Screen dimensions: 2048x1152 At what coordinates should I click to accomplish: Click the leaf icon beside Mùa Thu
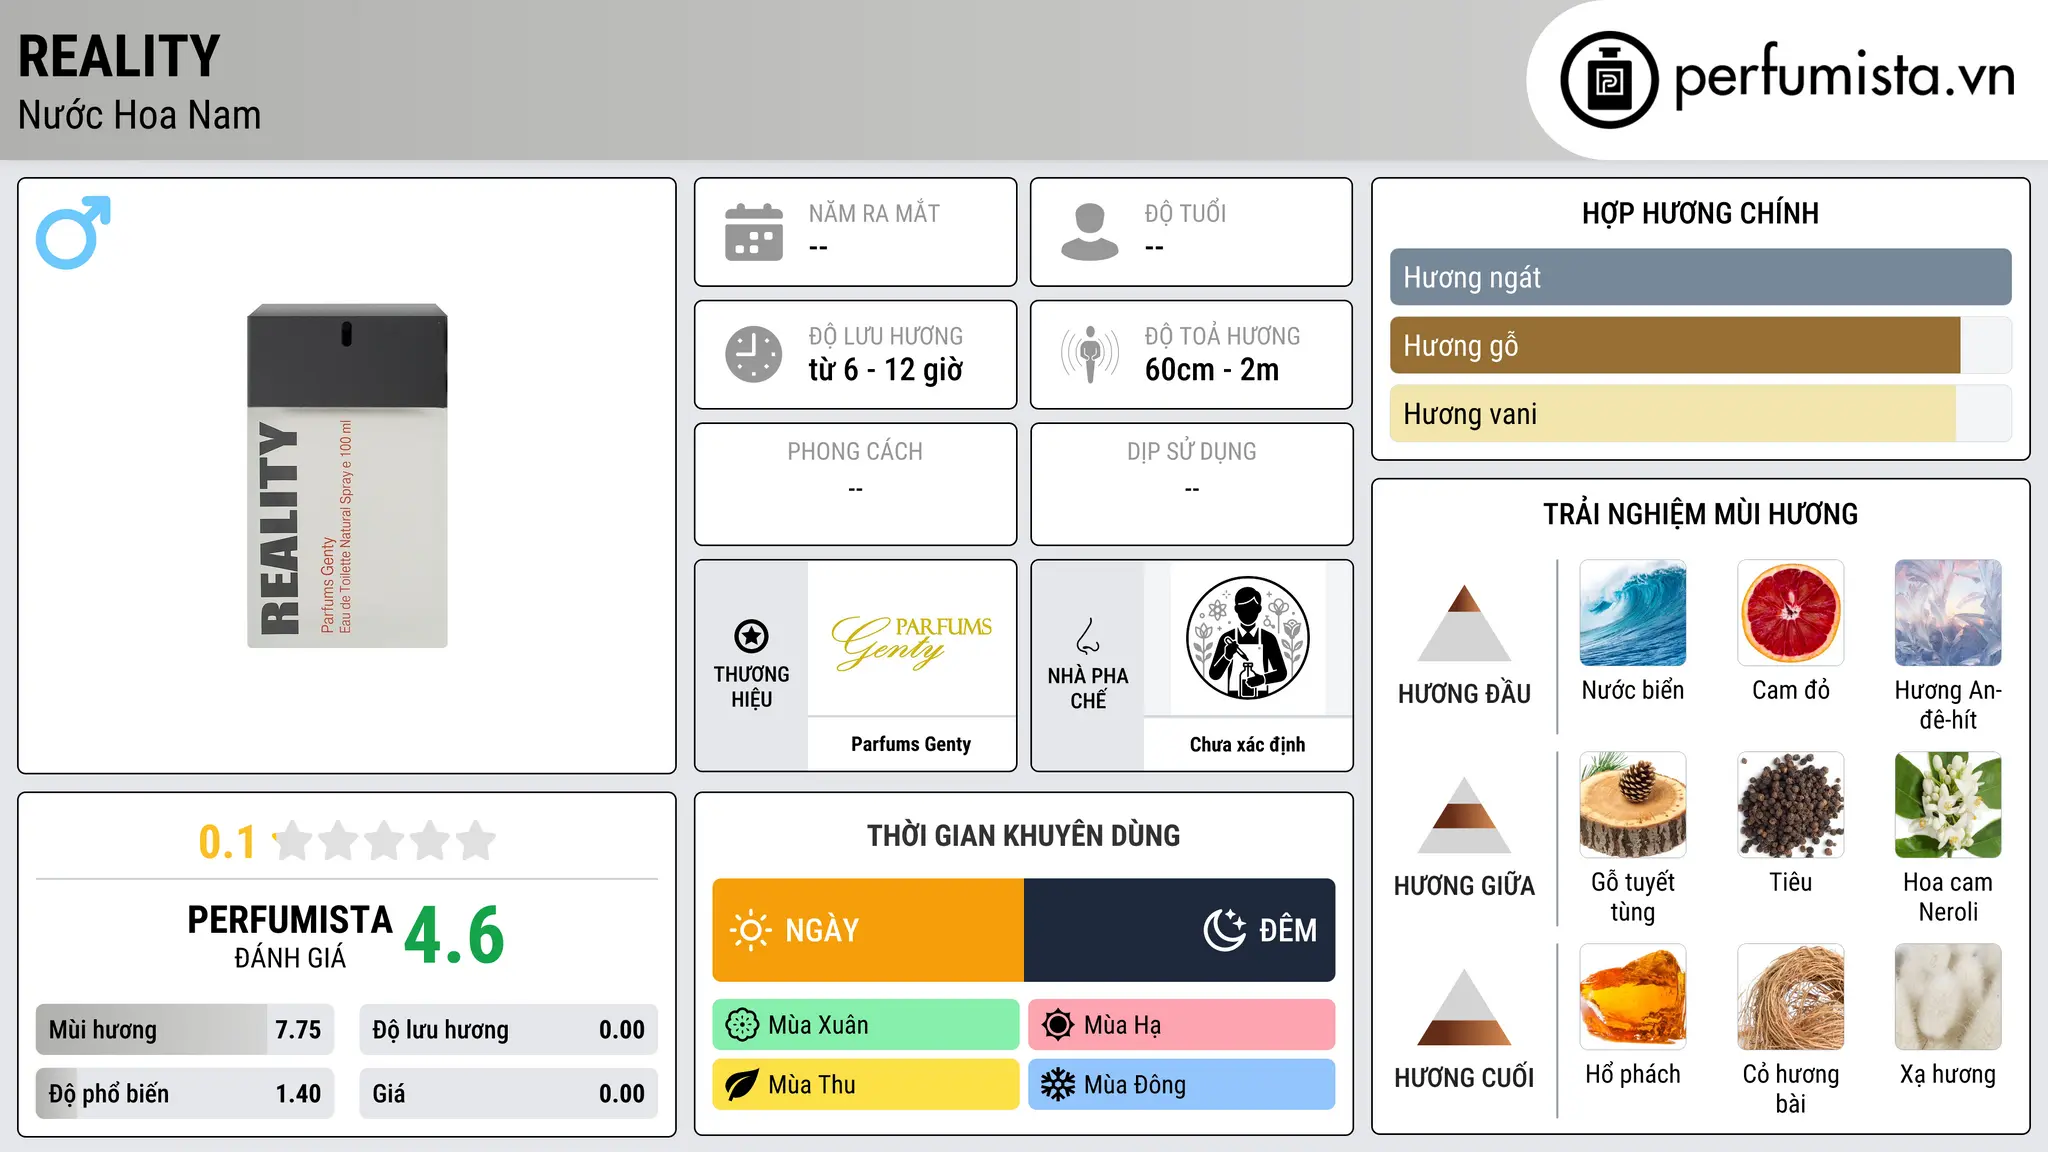click(x=742, y=1085)
